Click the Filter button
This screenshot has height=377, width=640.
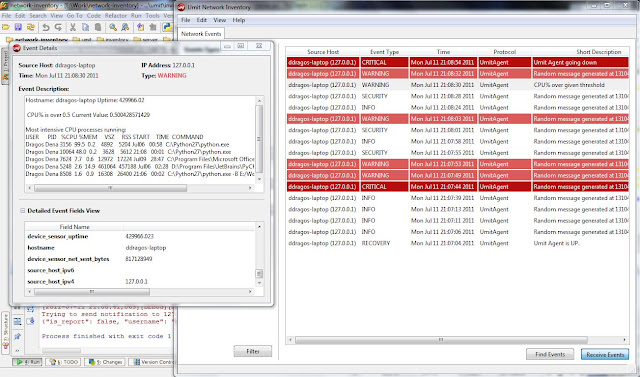click(253, 351)
